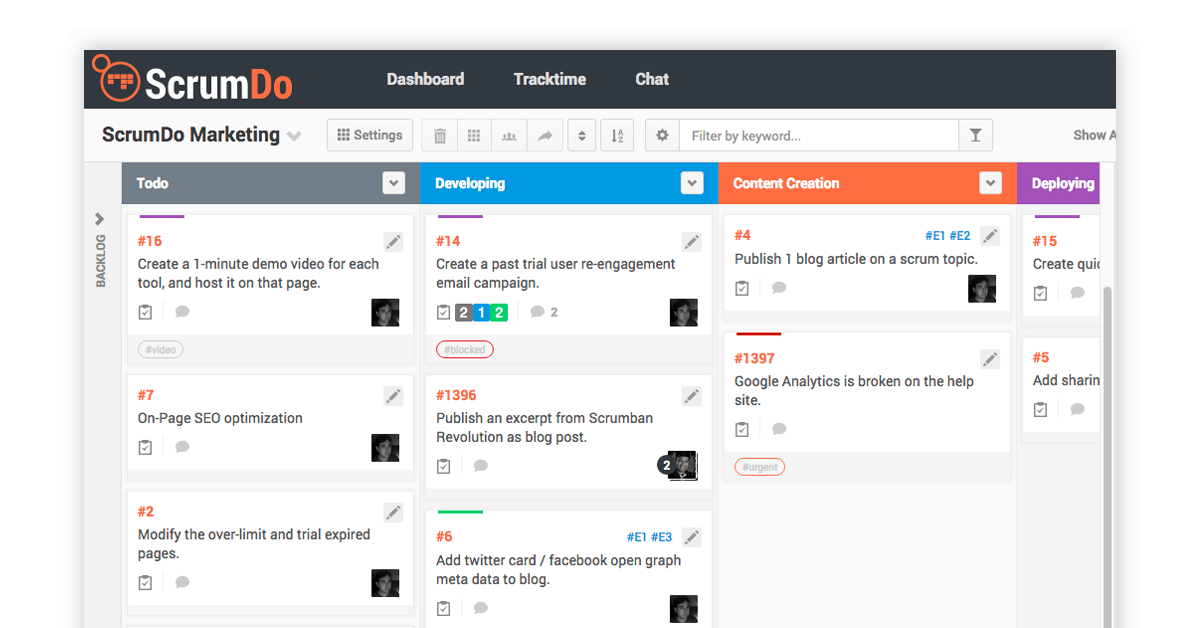This screenshot has width=1200, height=628.
Task: Edit card #4 with pencil icon
Action: coord(989,236)
